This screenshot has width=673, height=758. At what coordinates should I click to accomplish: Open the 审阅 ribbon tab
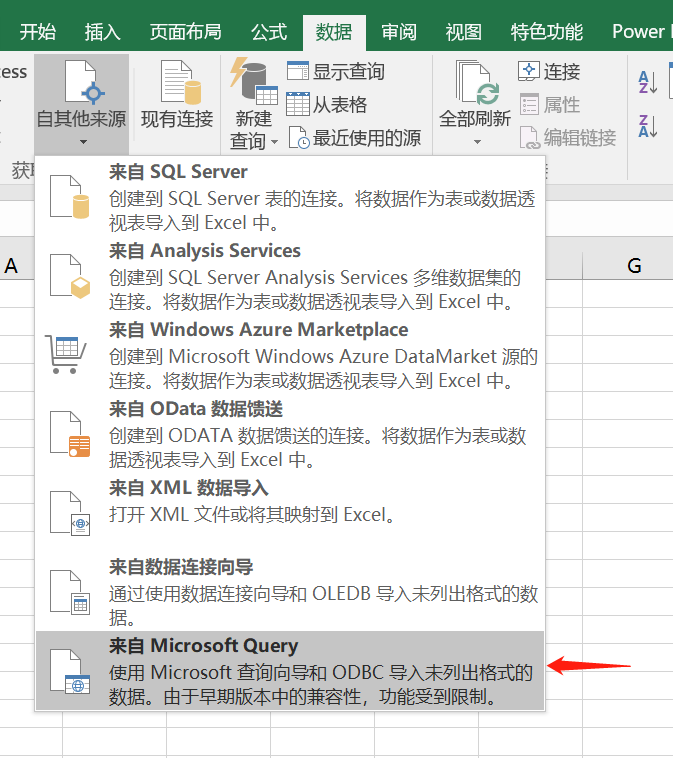(x=399, y=32)
